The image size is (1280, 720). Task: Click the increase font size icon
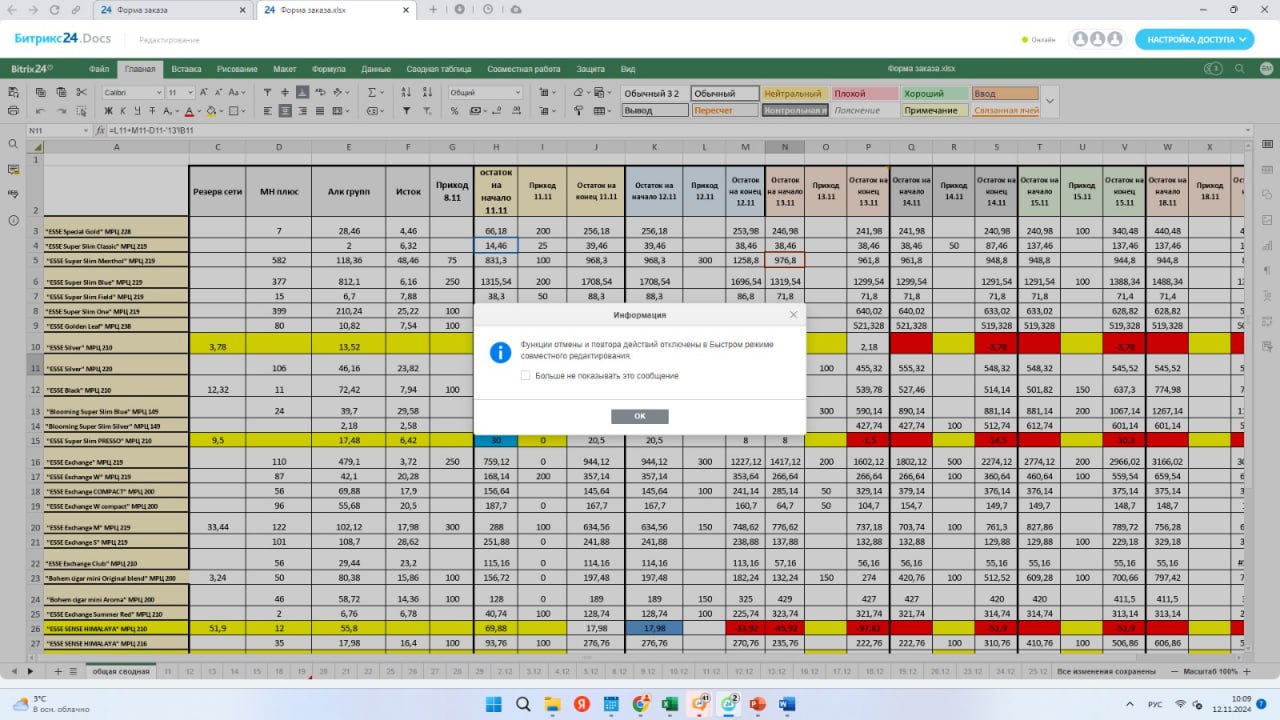pos(202,92)
